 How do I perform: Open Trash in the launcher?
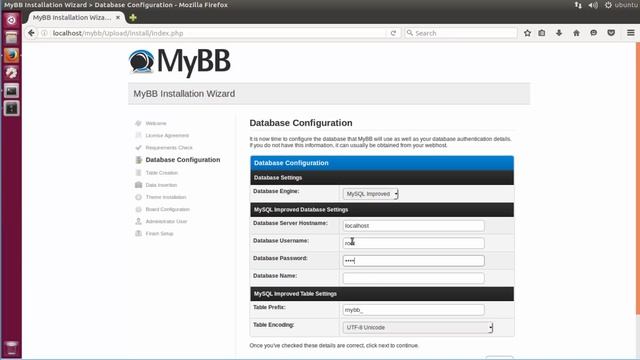(x=11, y=348)
